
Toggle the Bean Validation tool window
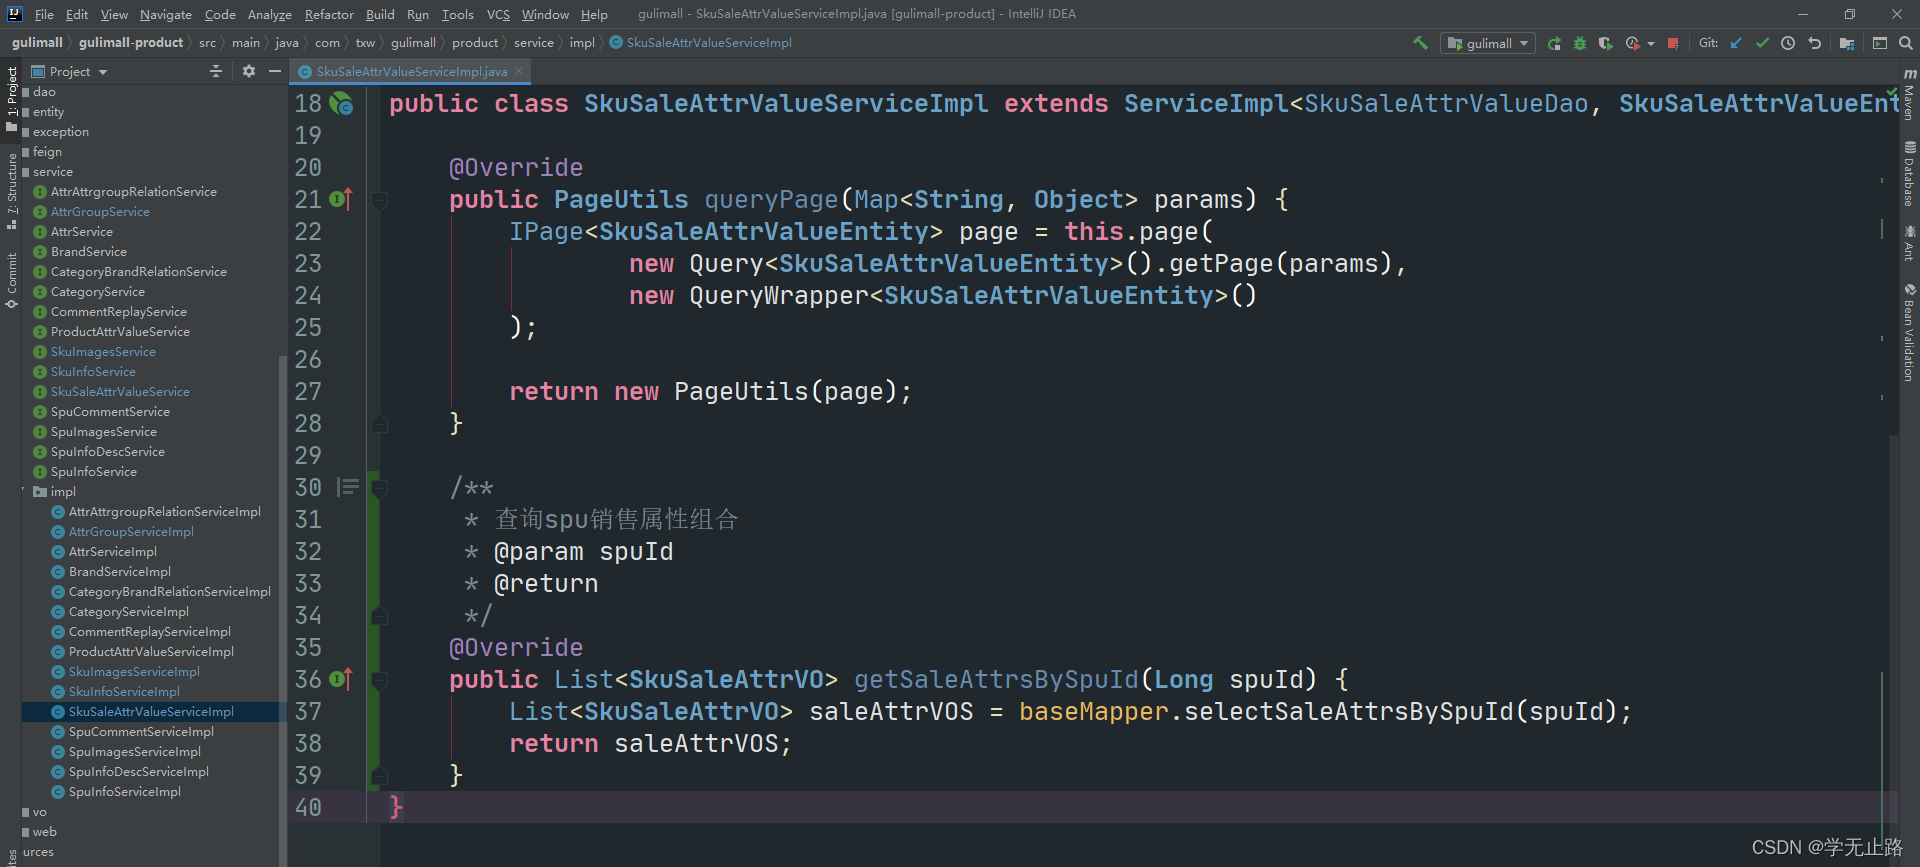(x=1909, y=331)
